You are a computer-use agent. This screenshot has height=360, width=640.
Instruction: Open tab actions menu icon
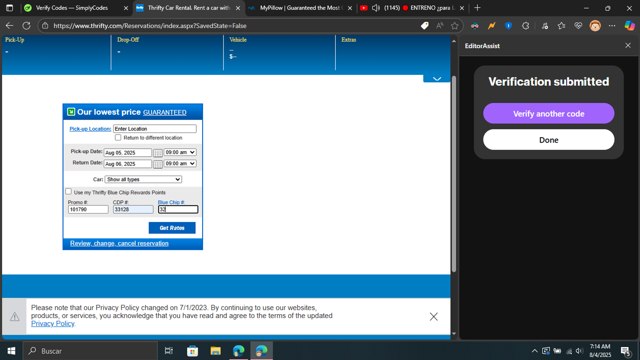tap(9, 8)
